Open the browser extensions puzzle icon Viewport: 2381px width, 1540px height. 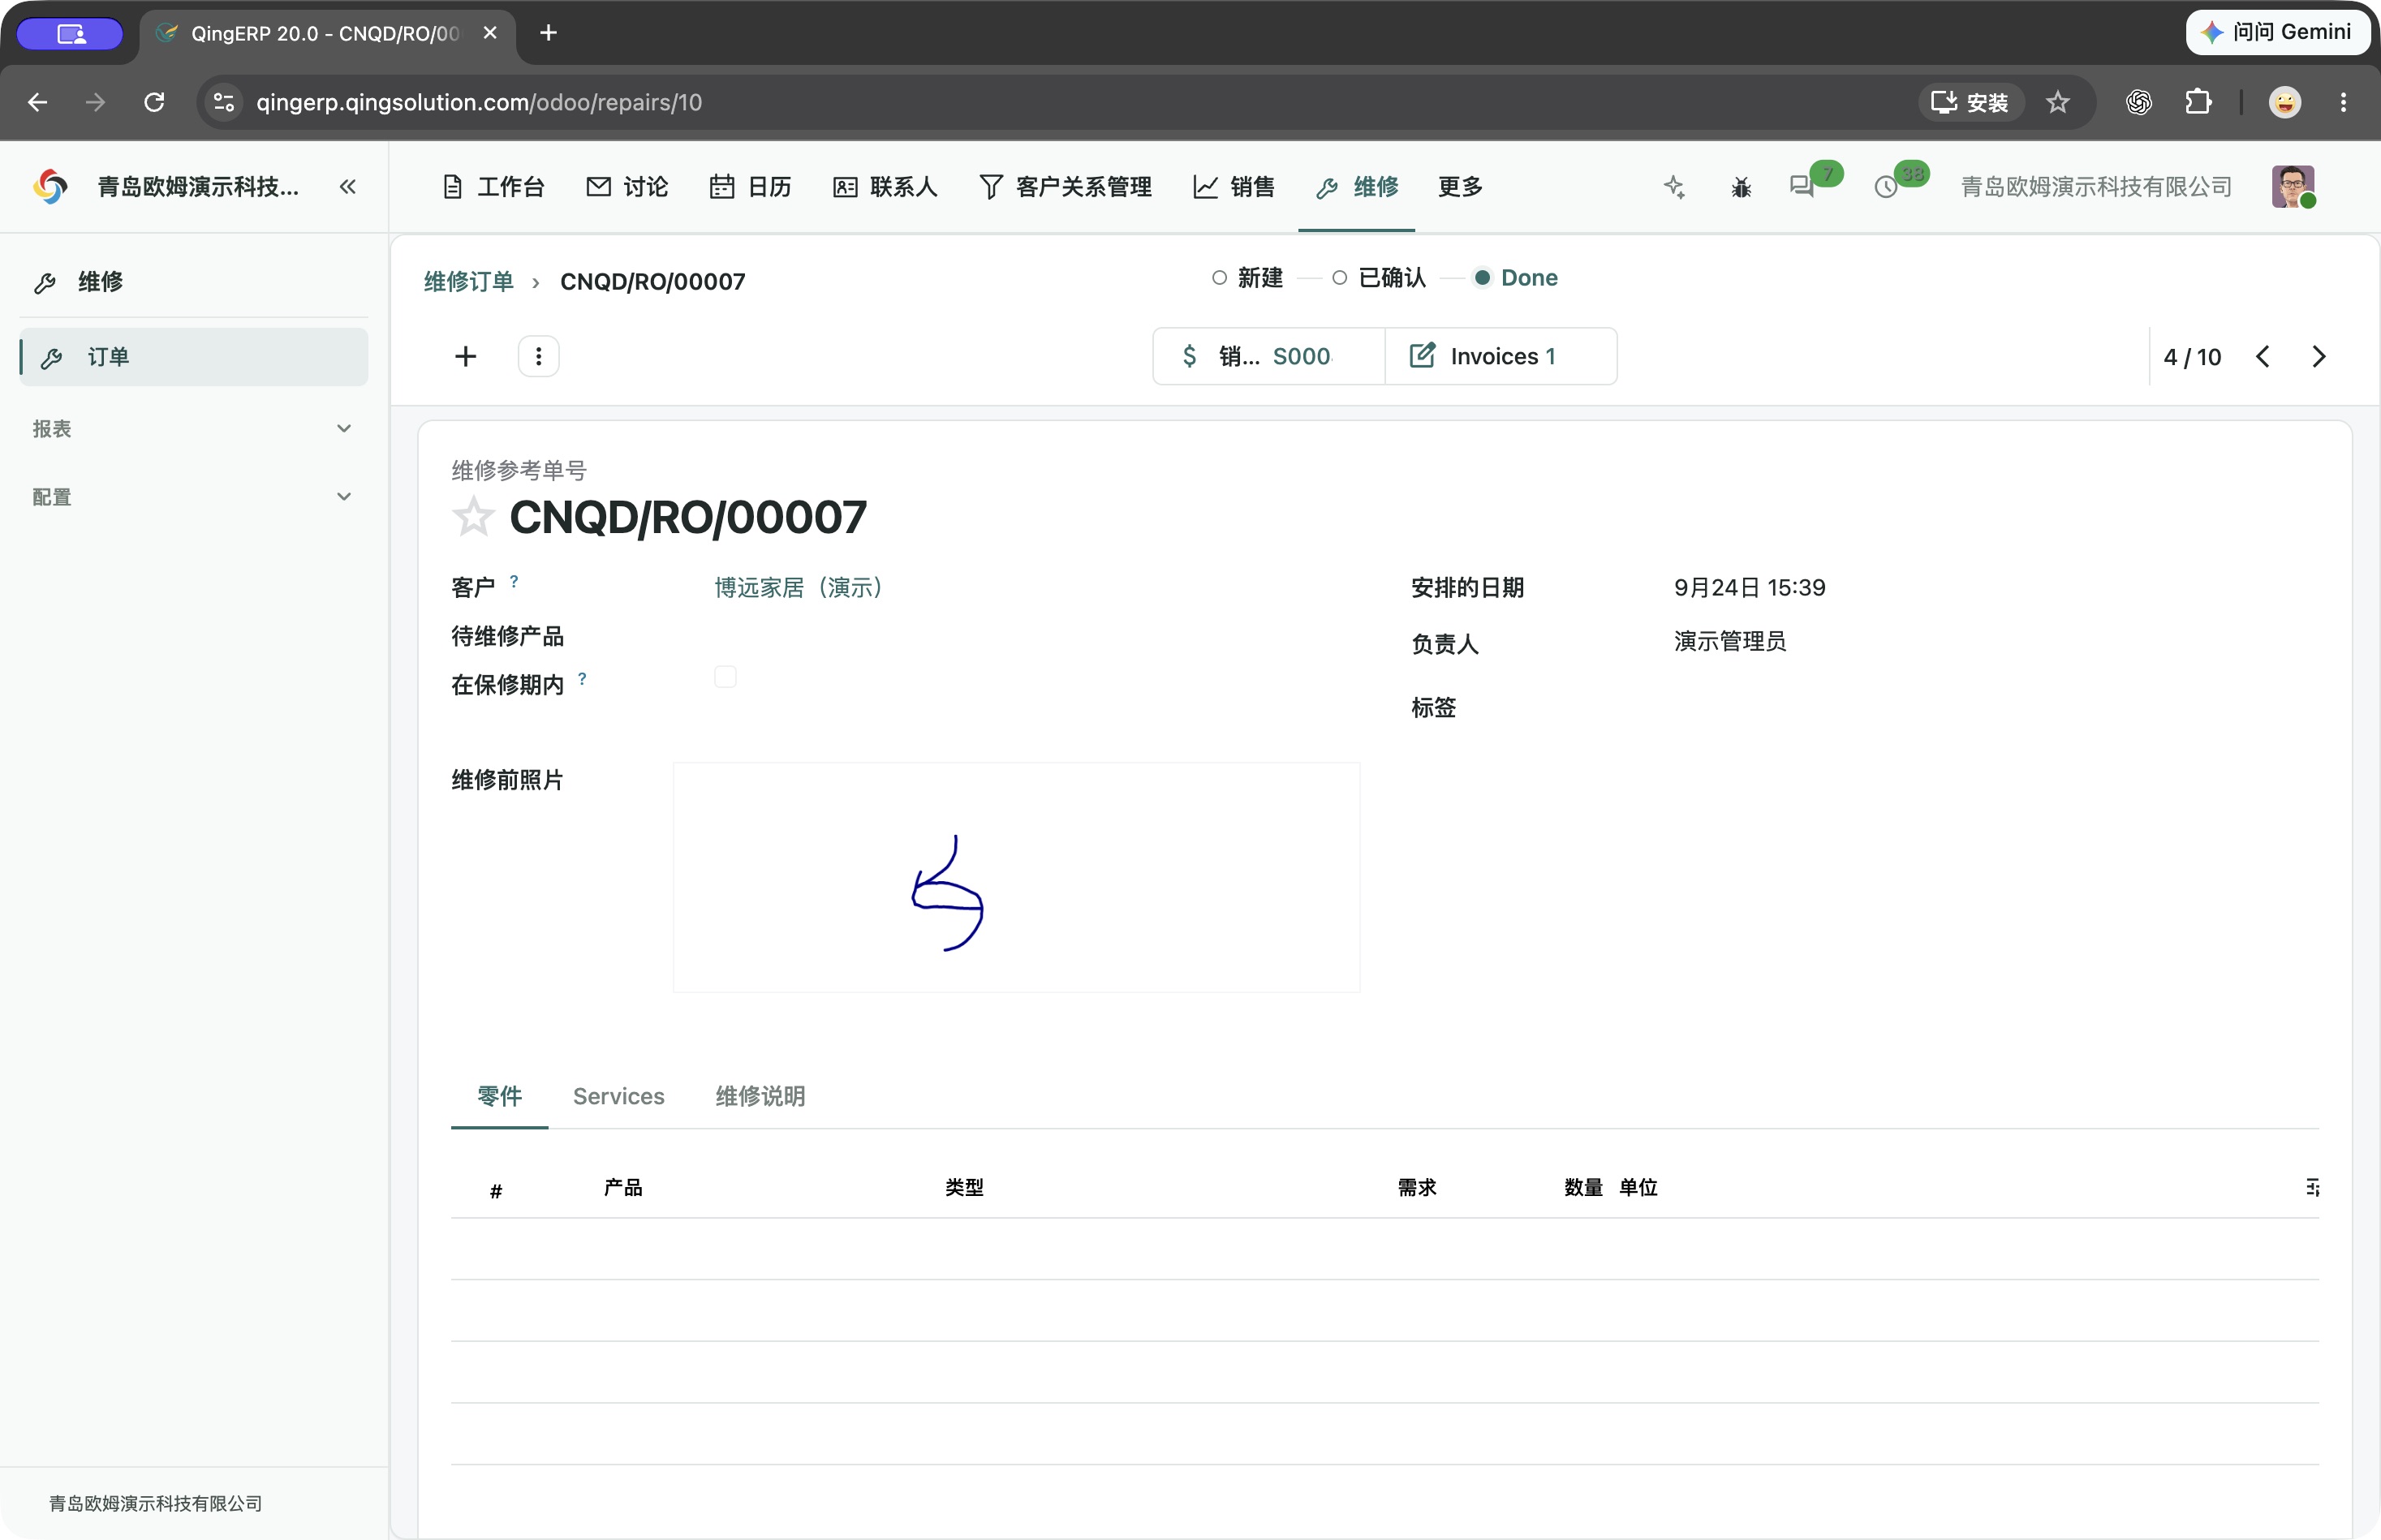2198,102
